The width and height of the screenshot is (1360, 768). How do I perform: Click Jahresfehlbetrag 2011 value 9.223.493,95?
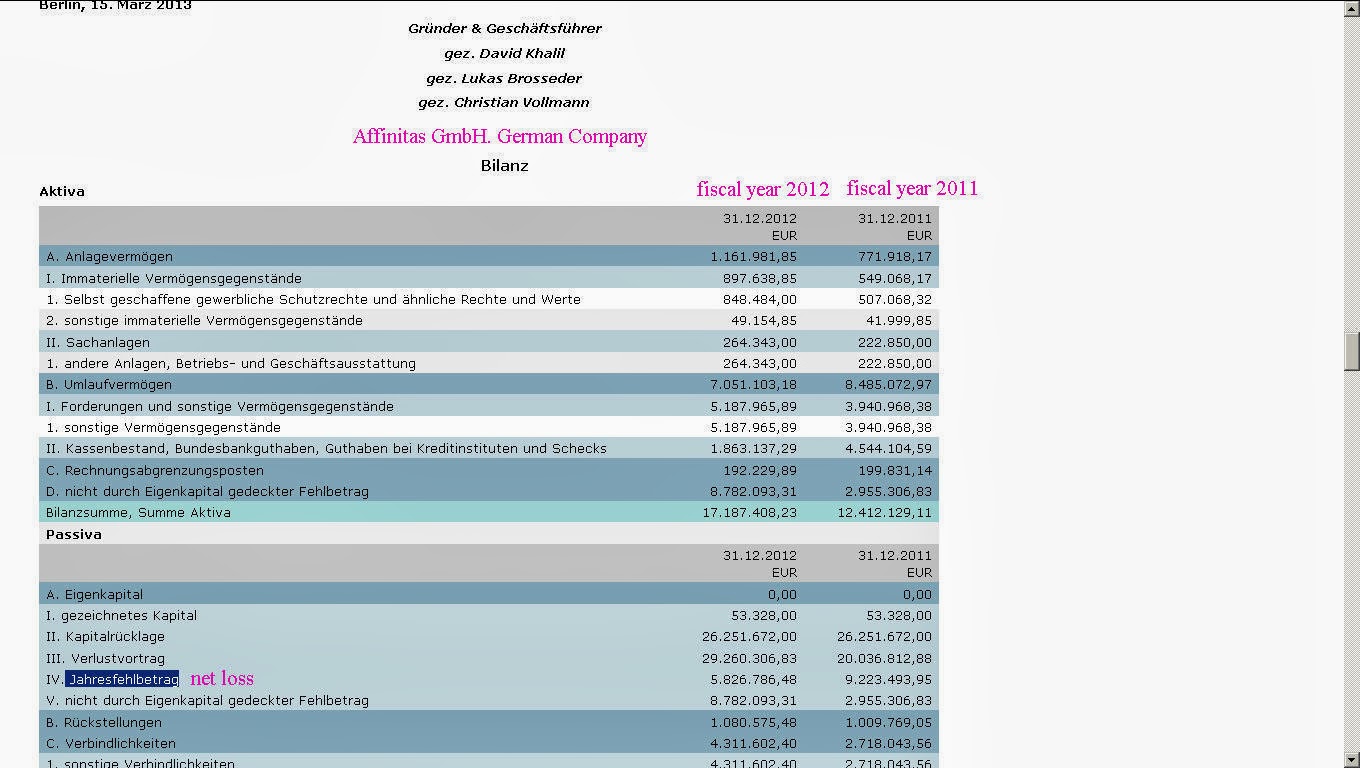point(888,679)
